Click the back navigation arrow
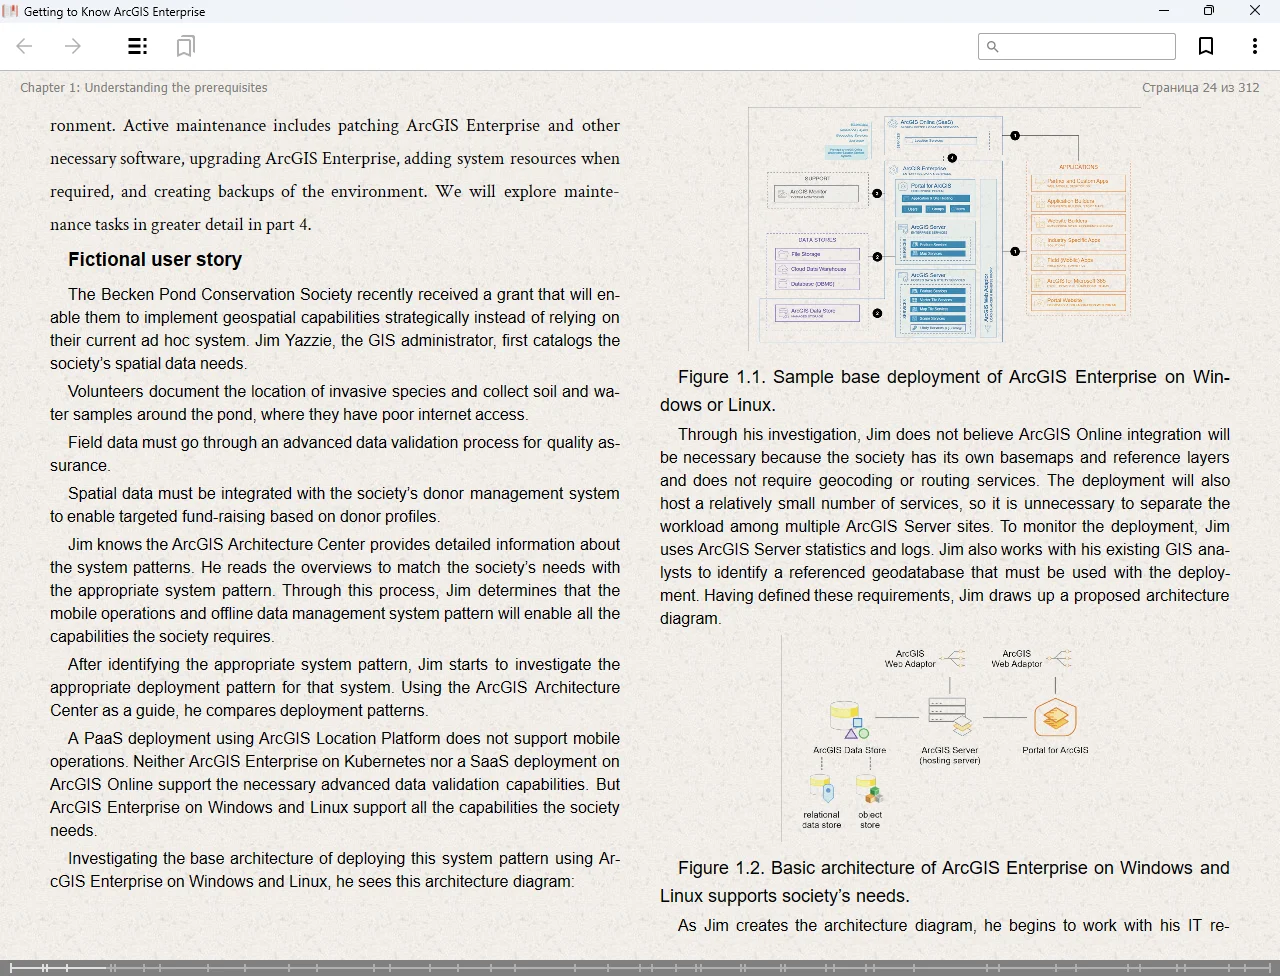1280x976 pixels. tap(25, 46)
